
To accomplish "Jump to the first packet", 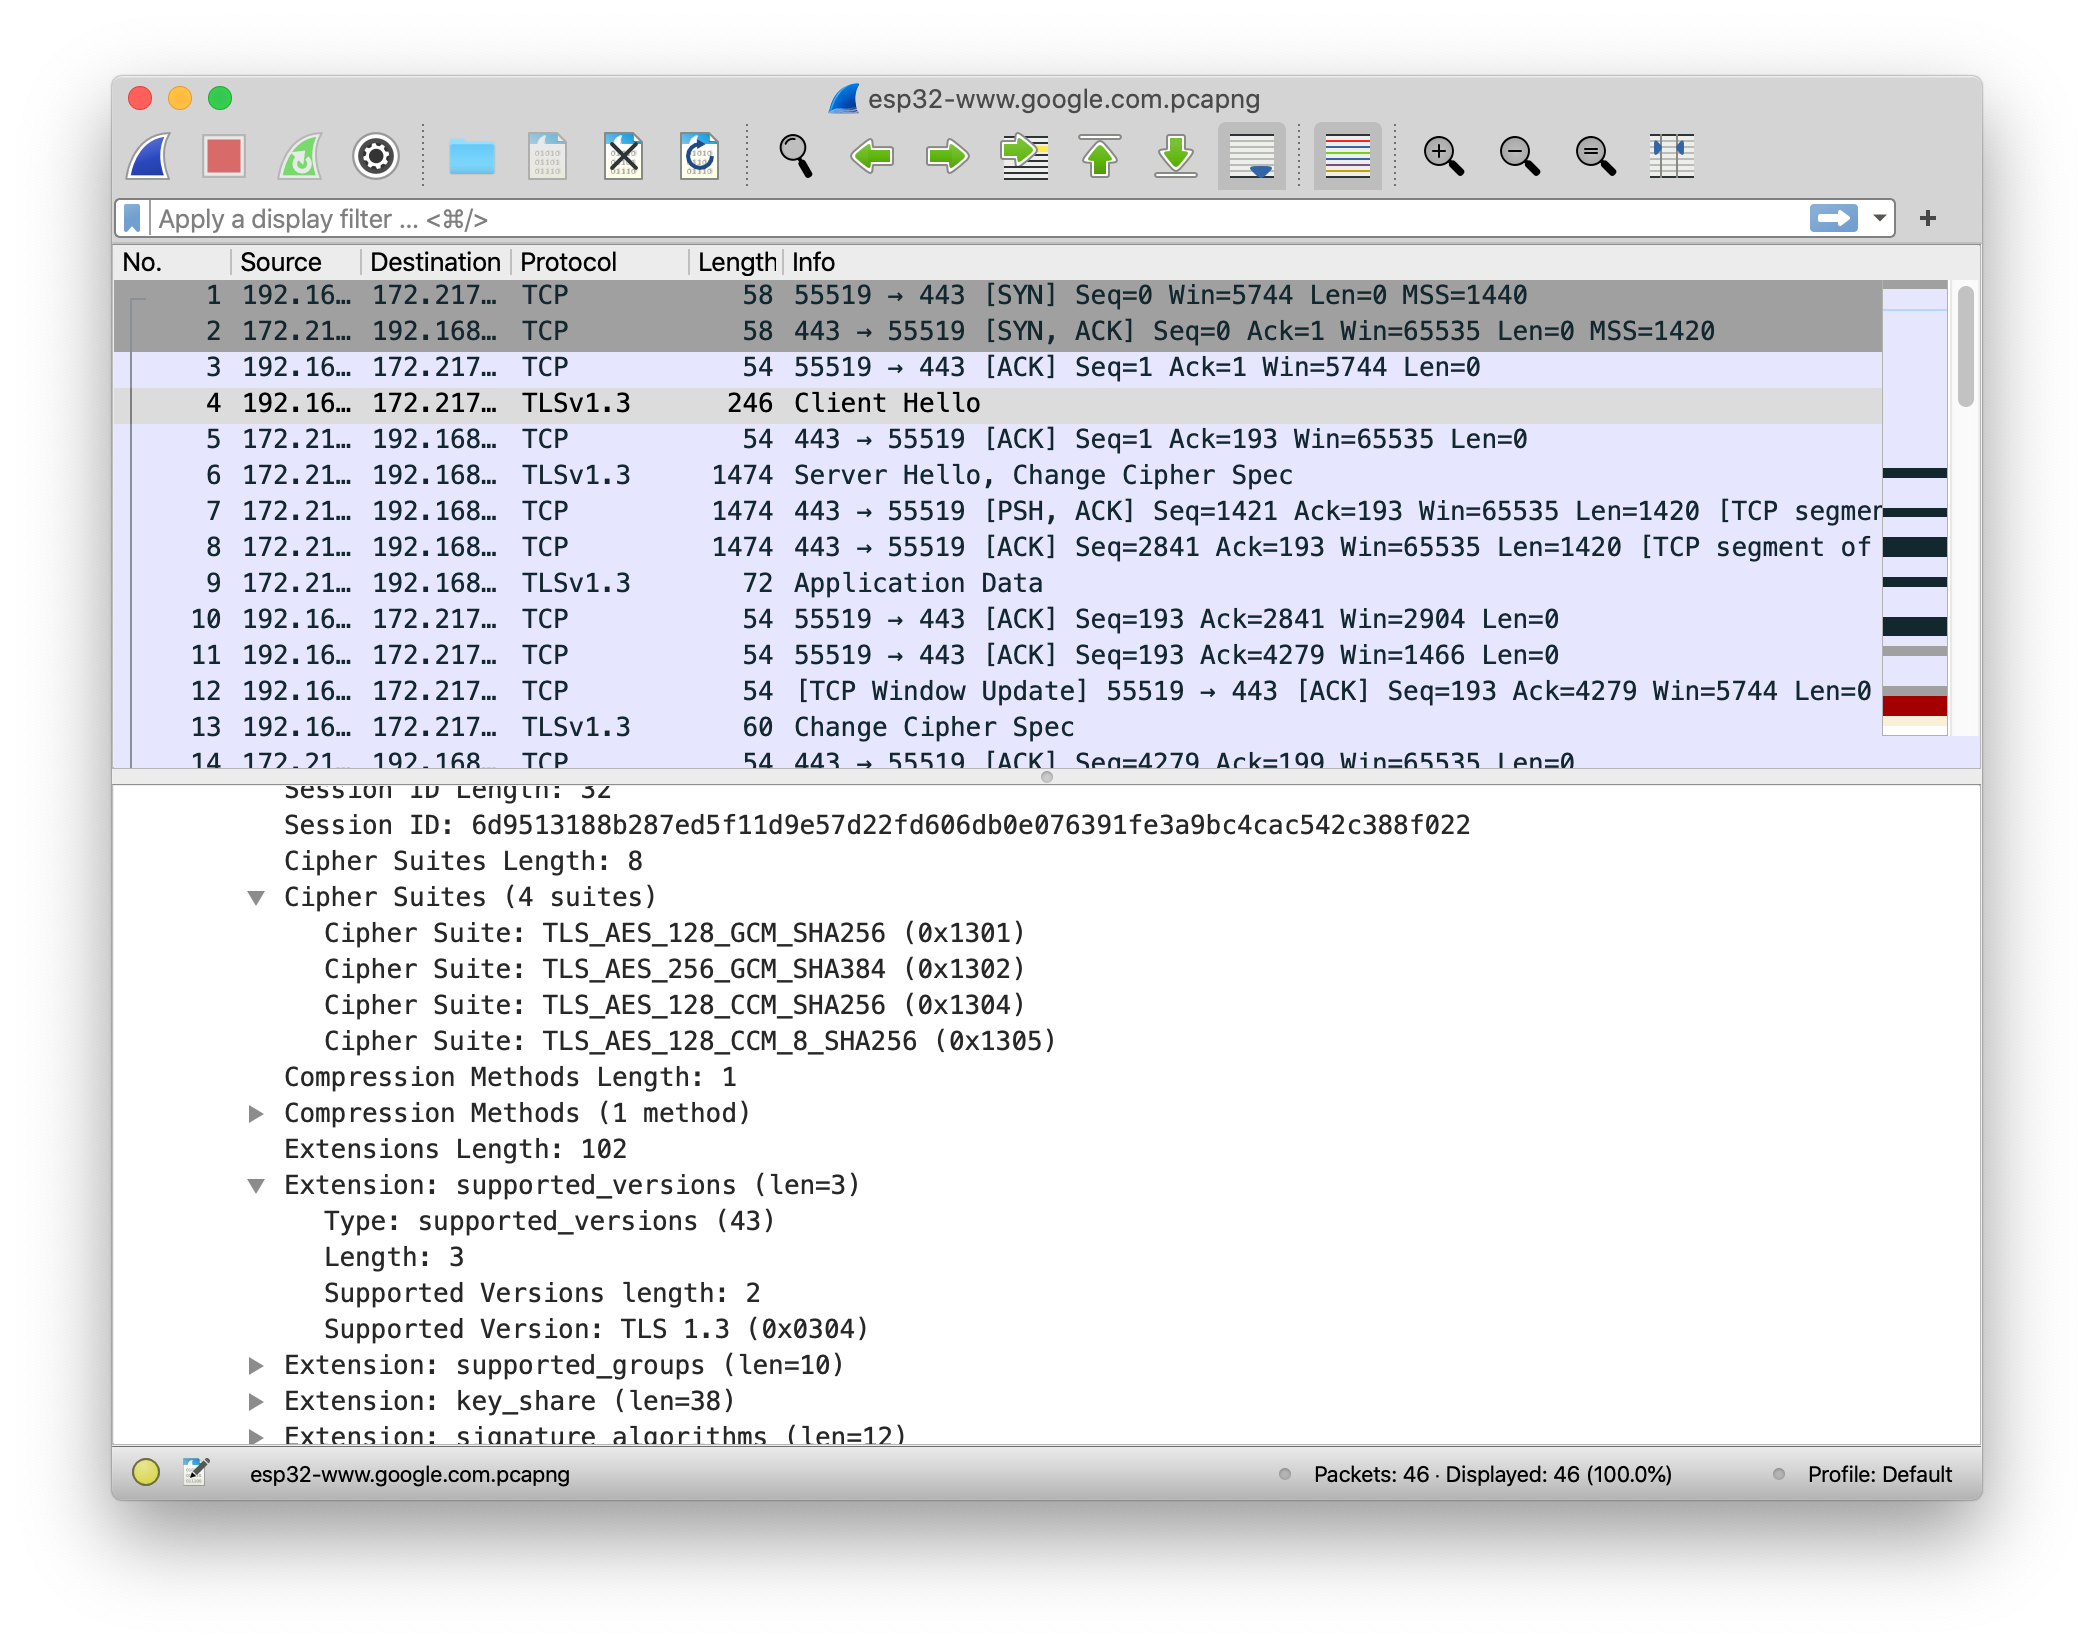I will pos(1100,156).
